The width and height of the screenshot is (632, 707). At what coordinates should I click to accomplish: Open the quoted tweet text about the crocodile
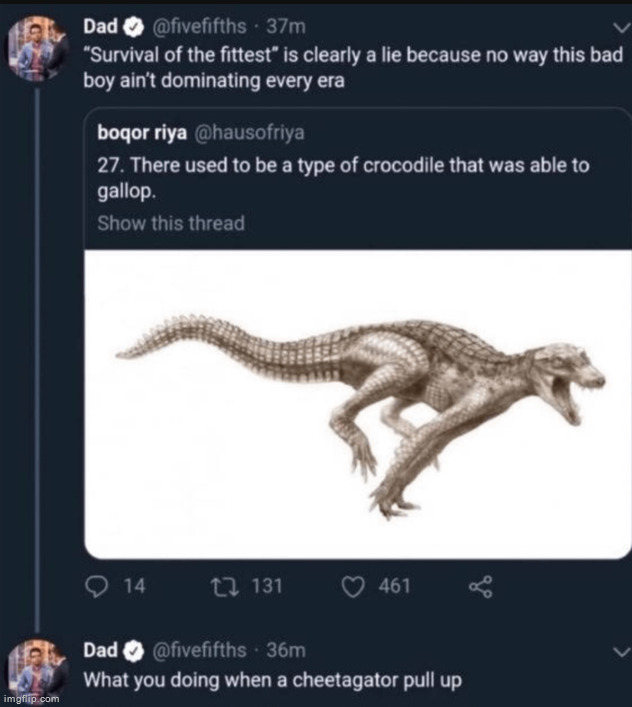(x=343, y=178)
